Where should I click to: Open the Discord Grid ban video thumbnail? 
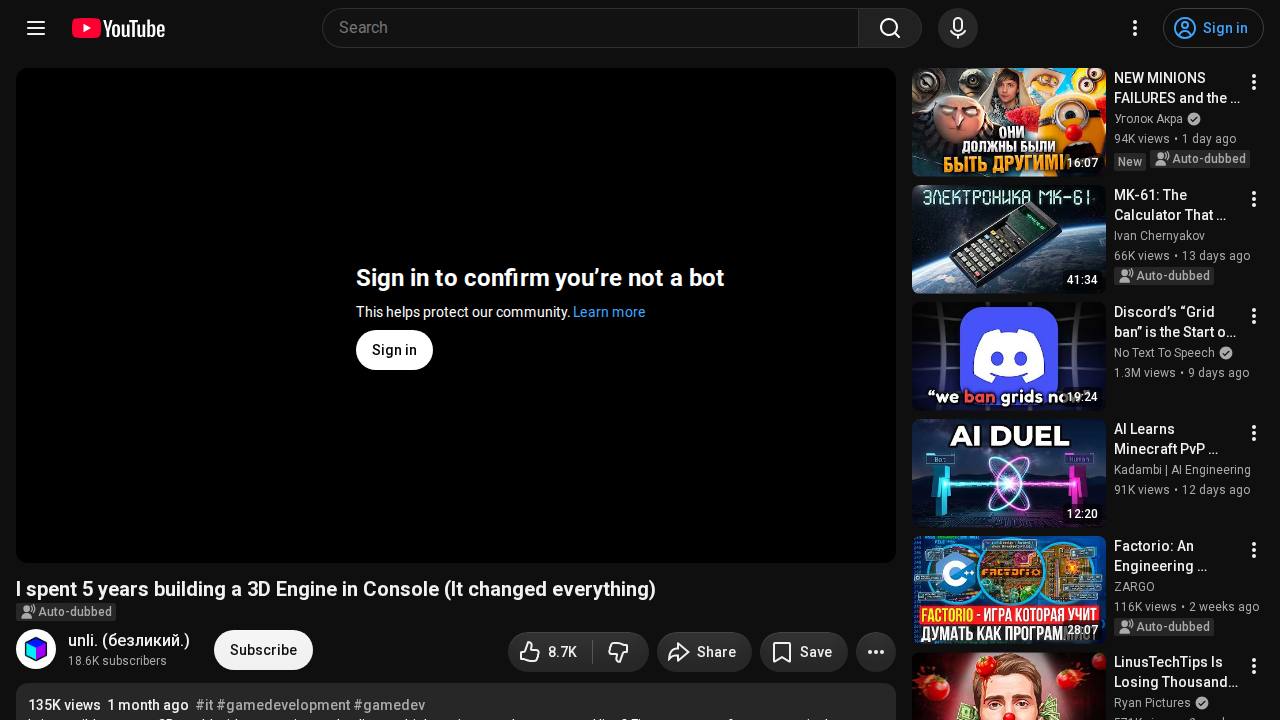[1009, 356]
